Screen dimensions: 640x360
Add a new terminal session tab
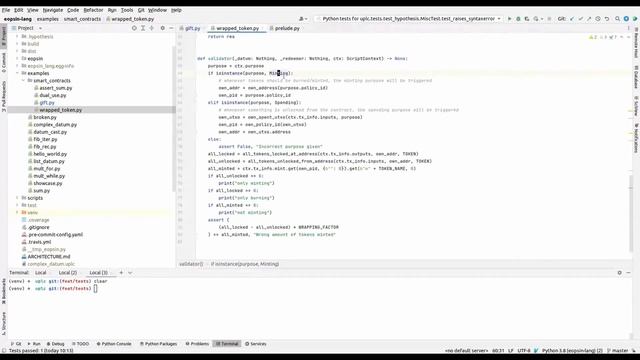121,273
